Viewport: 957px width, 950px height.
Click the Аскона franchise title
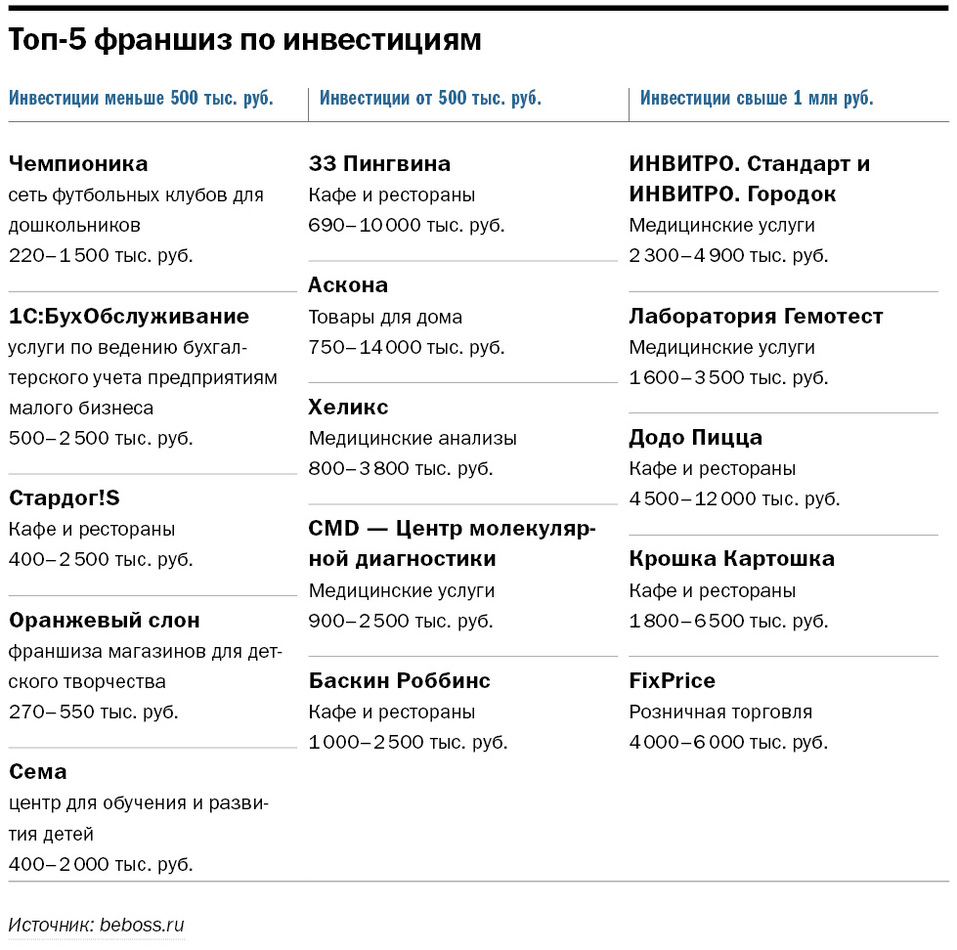(x=348, y=285)
